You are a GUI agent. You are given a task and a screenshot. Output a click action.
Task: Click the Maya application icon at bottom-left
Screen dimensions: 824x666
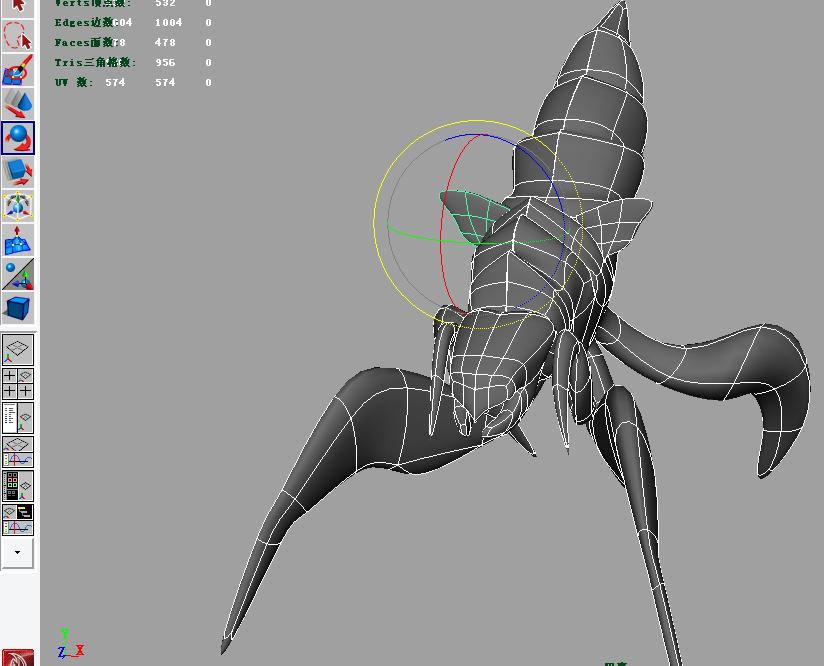(x=18, y=657)
